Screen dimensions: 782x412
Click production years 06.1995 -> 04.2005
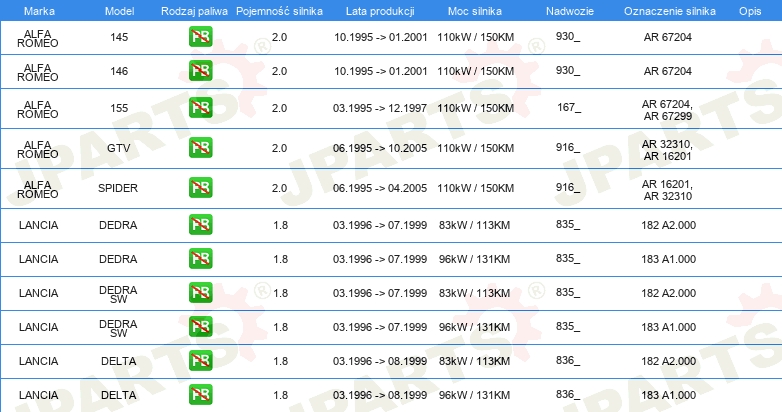coord(380,188)
